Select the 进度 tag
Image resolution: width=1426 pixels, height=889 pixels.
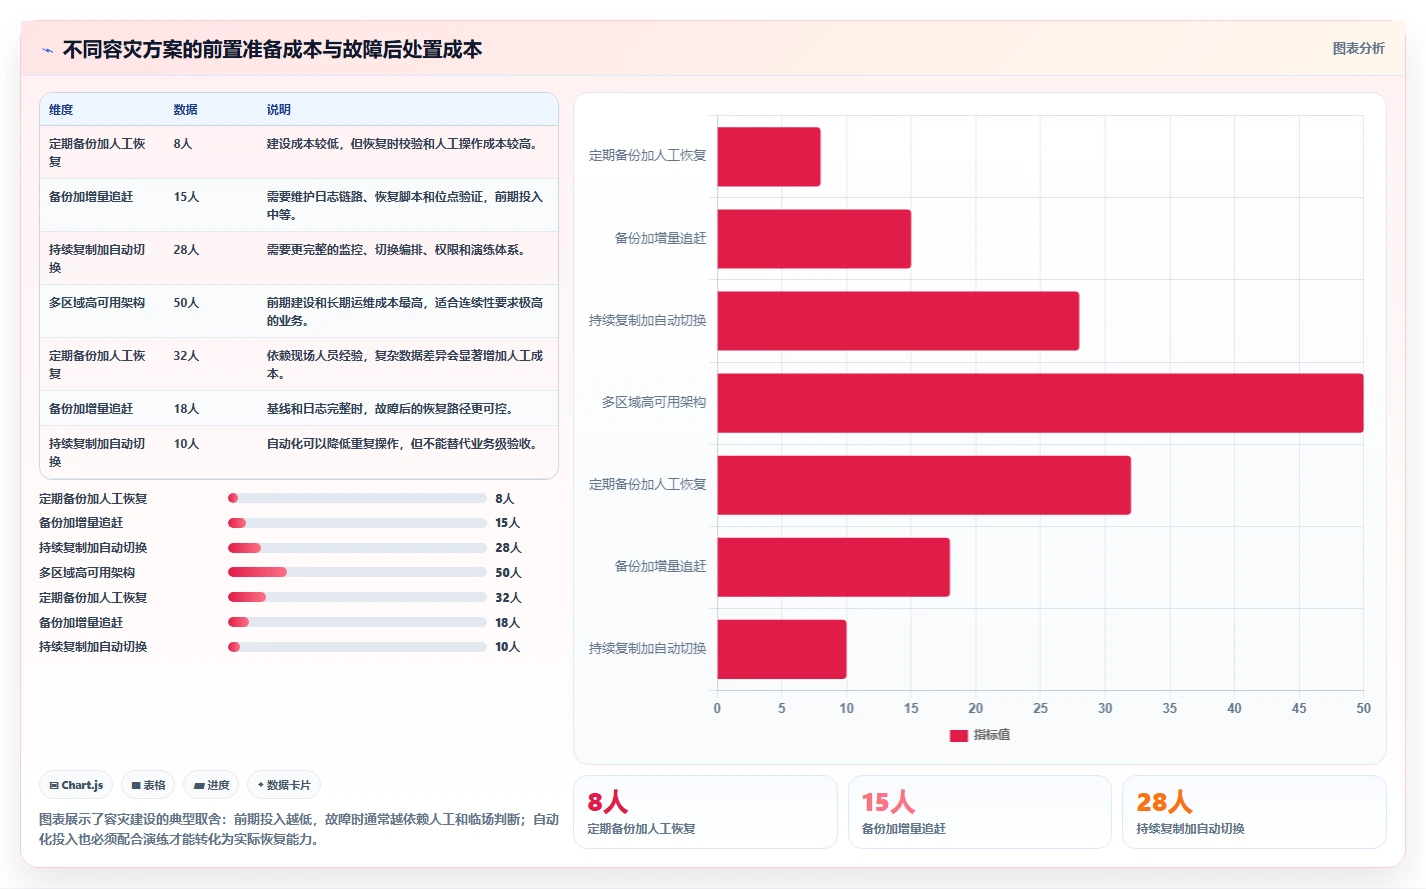click(x=211, y=785)
